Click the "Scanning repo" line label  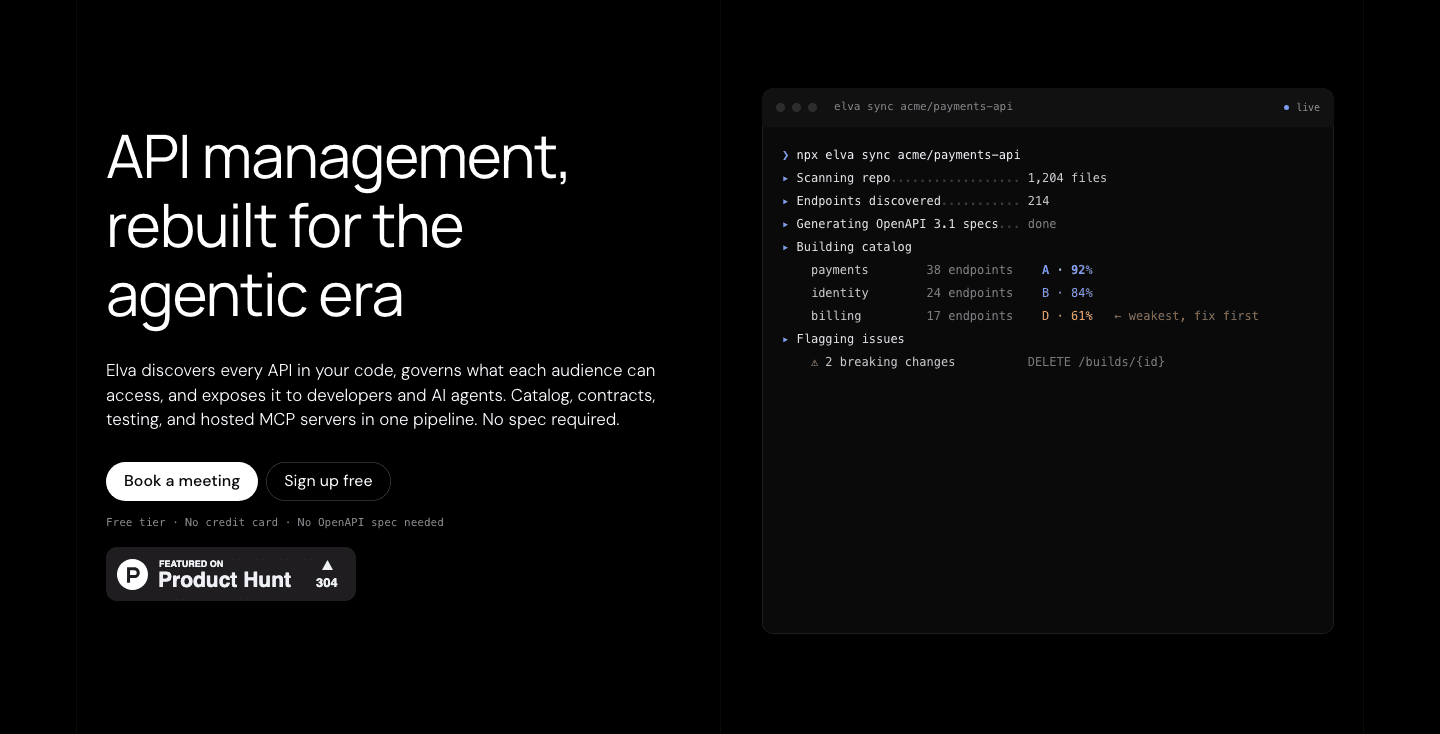coord(843,178)
